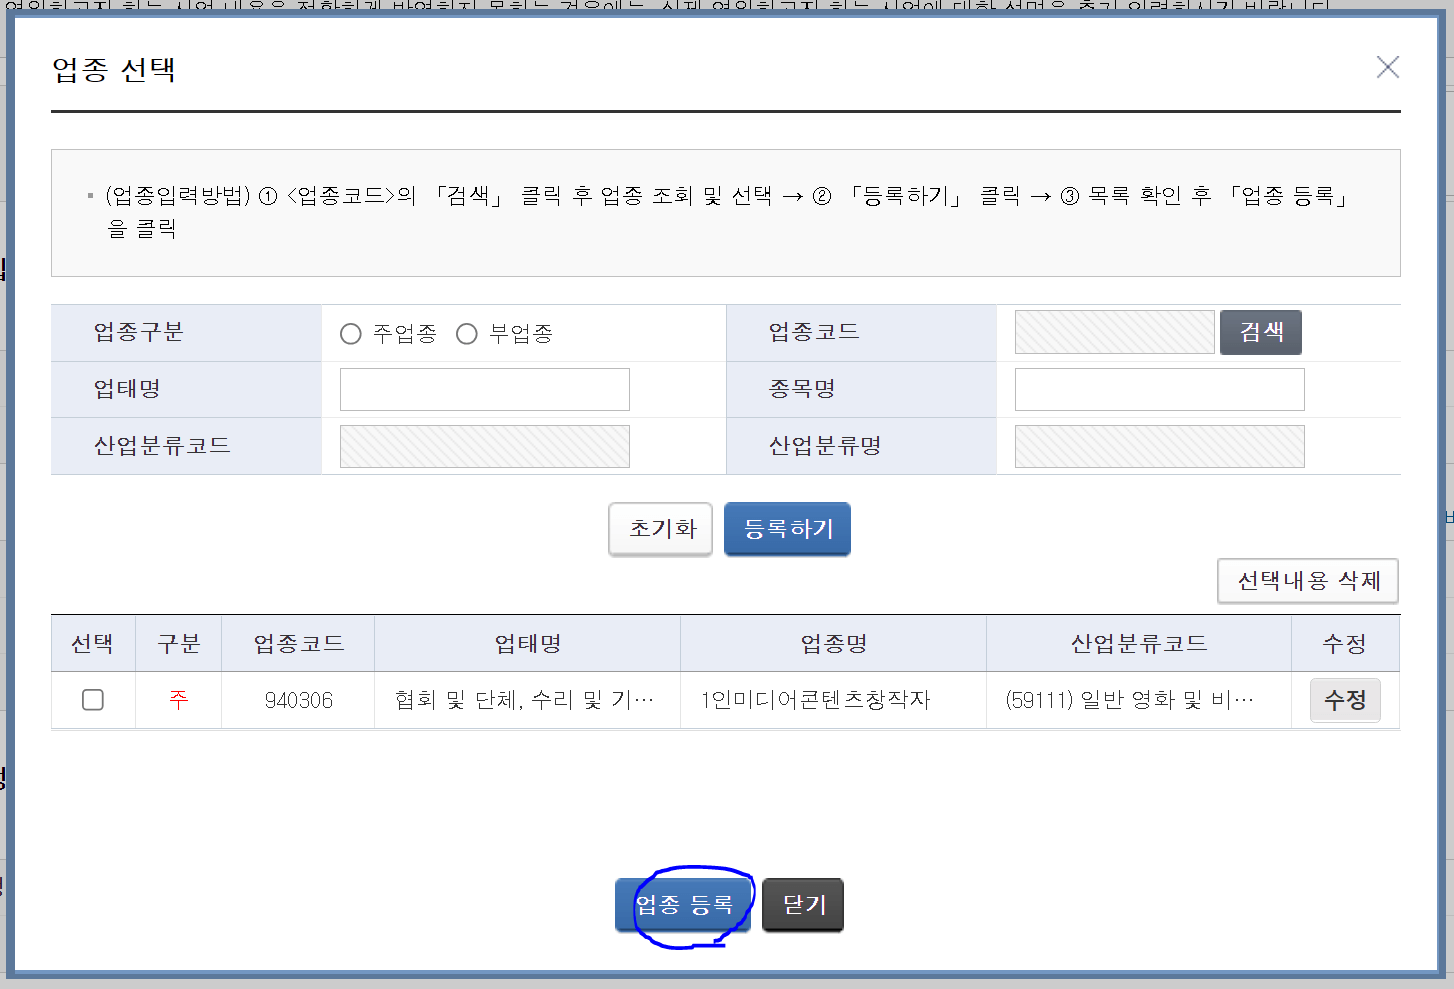Select the 주업종 radio button
Screen dimensions: 1454x989
pyautogui.click(x=351, y=333)
